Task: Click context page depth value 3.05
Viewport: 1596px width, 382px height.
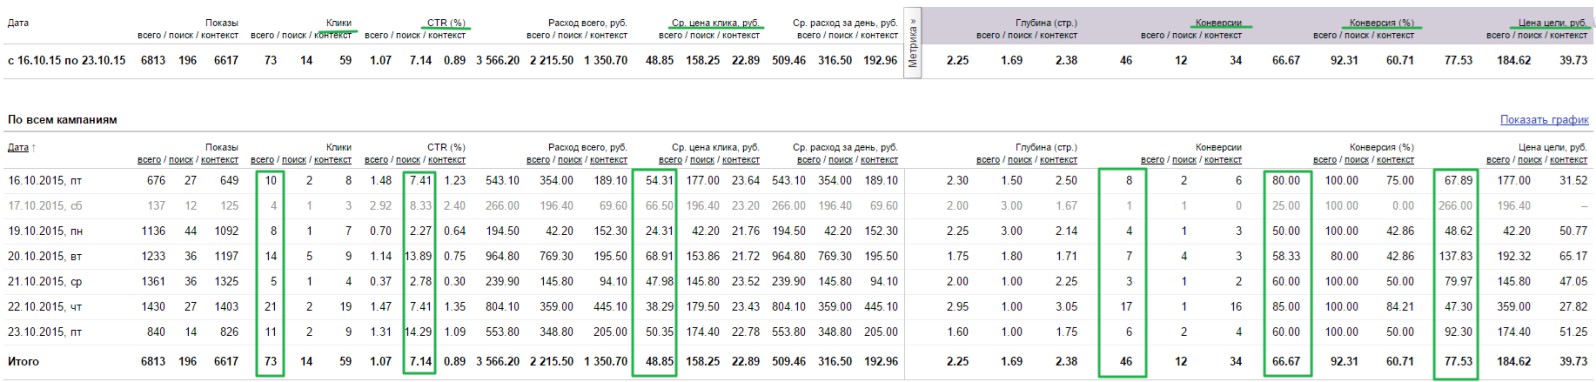Action: [1066, 307]
